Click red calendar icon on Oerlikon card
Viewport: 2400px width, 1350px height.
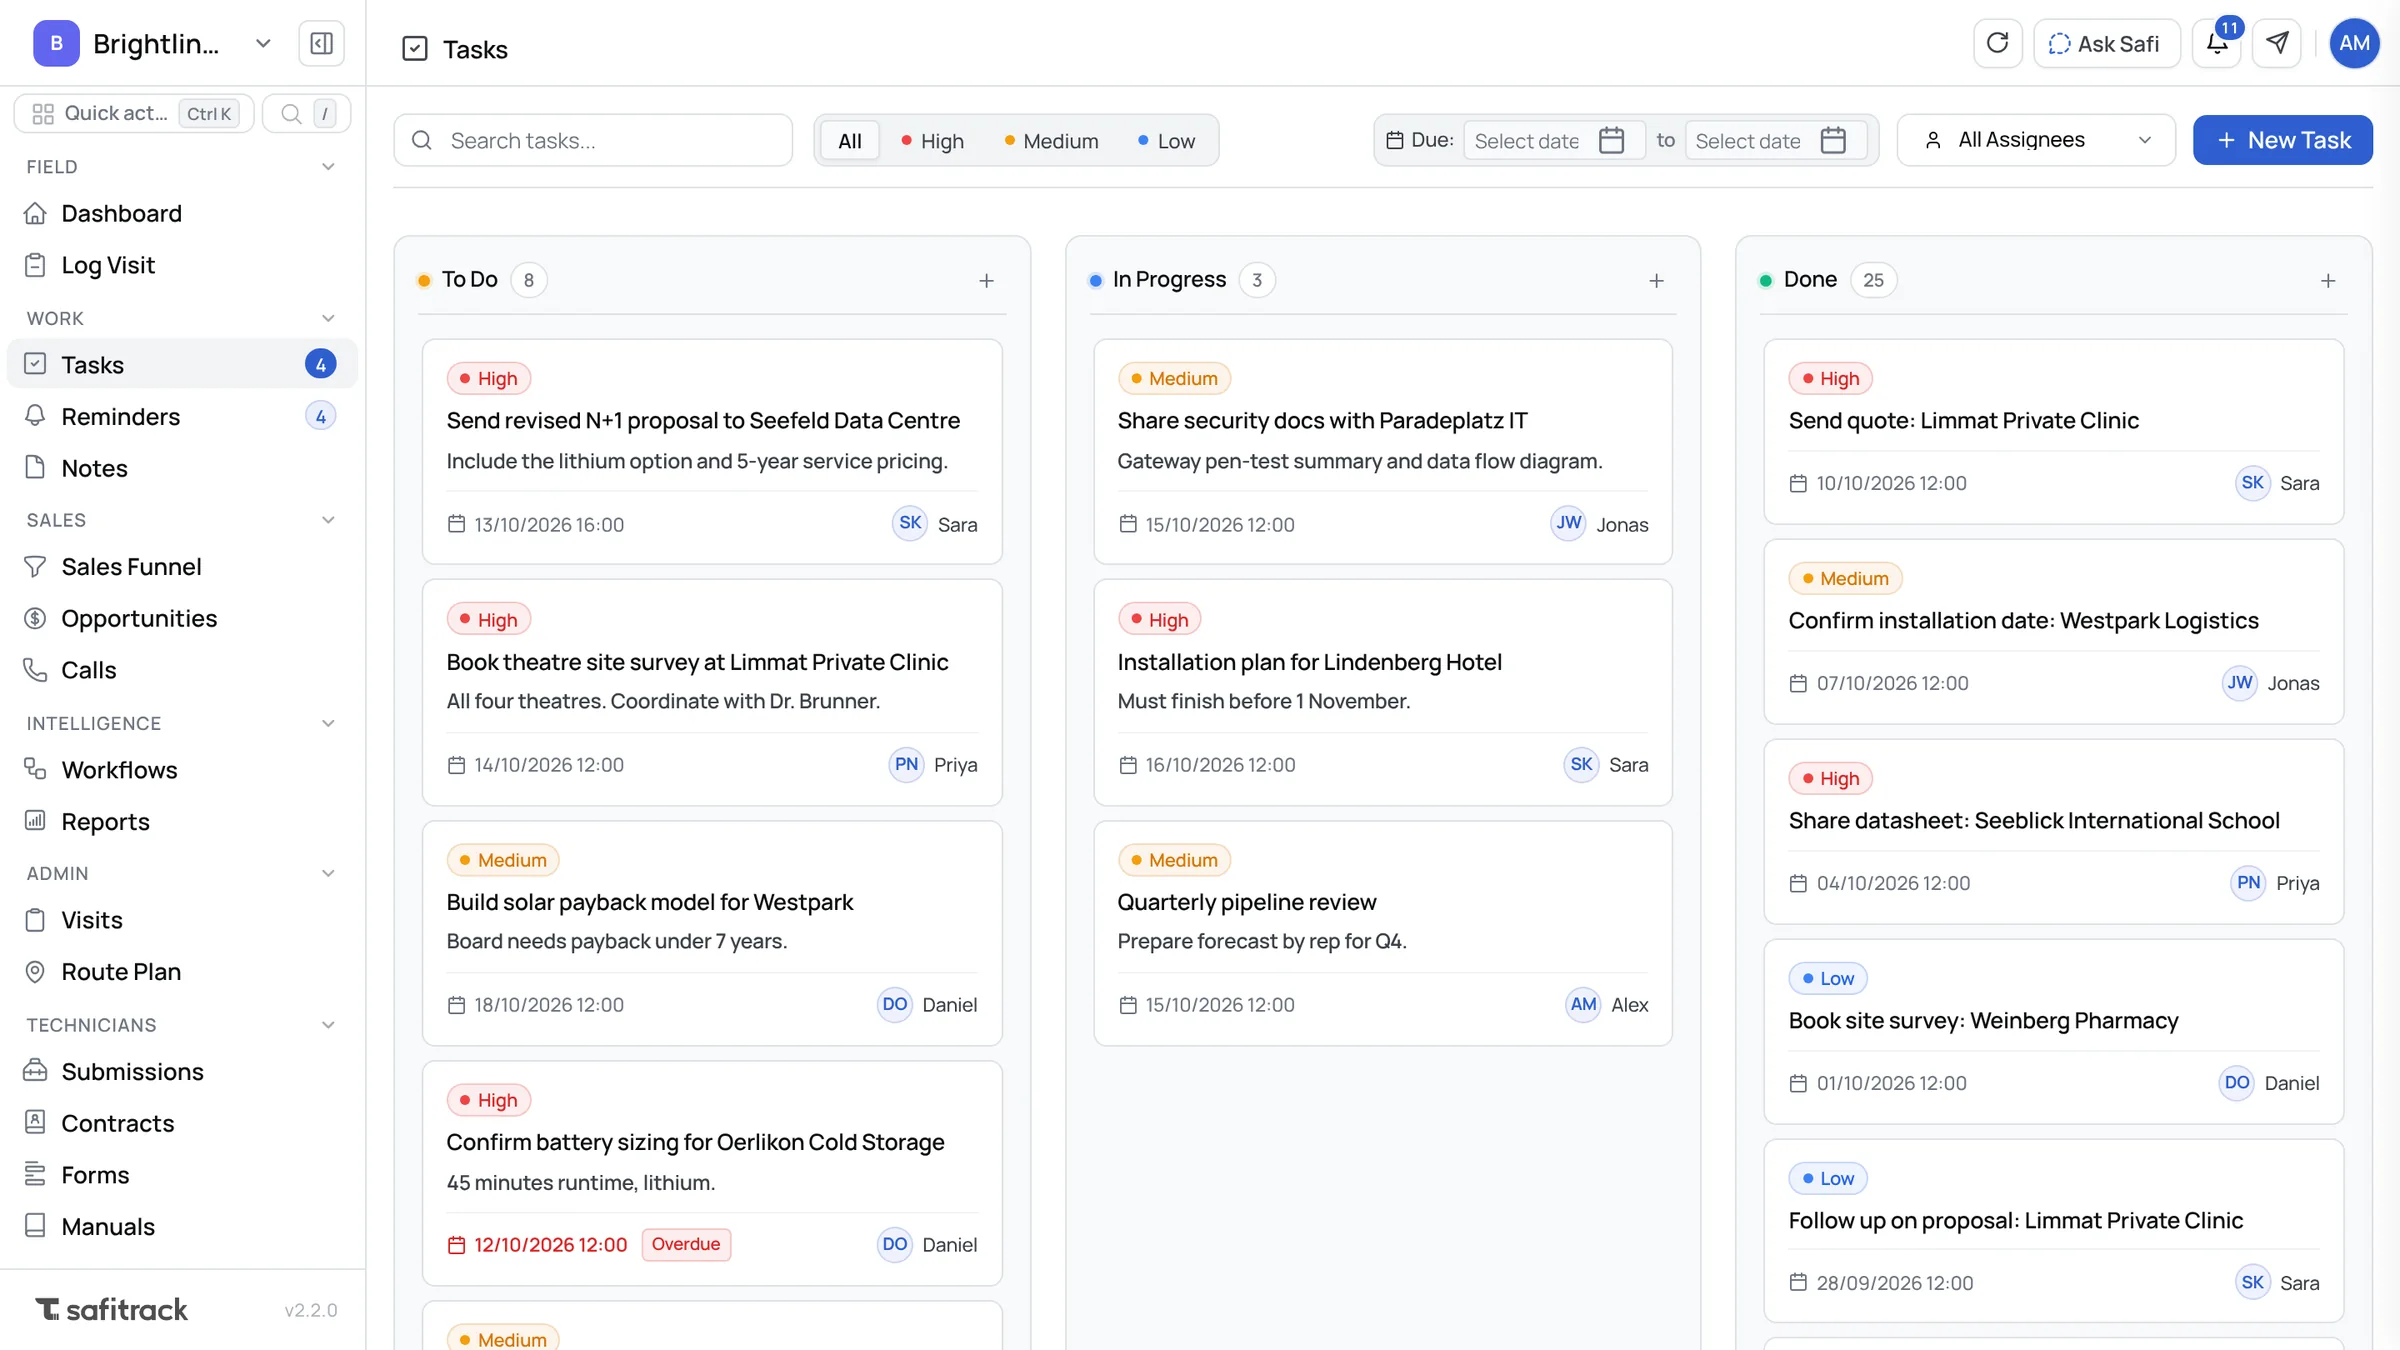point(456,1245)
